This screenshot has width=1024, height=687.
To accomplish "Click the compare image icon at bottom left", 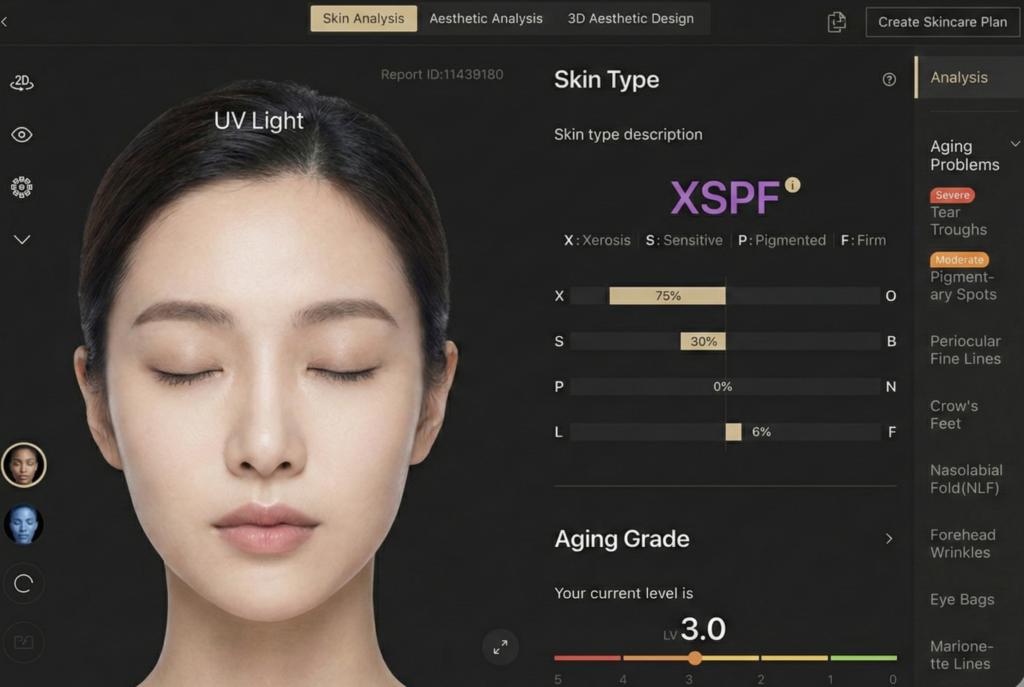I will pos(24,642).
